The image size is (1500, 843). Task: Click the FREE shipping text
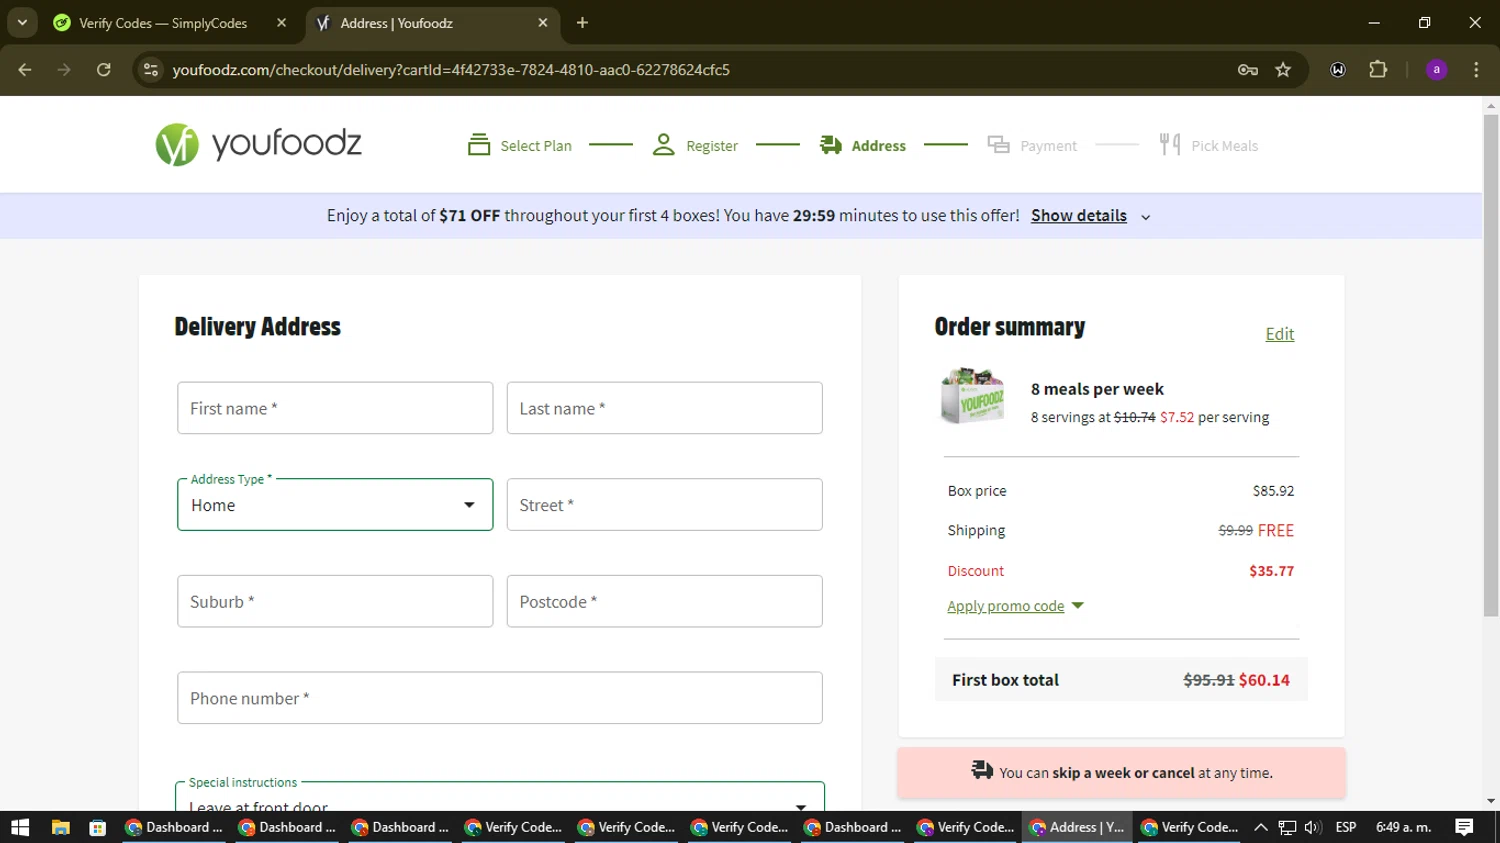tap(1276, 530)
